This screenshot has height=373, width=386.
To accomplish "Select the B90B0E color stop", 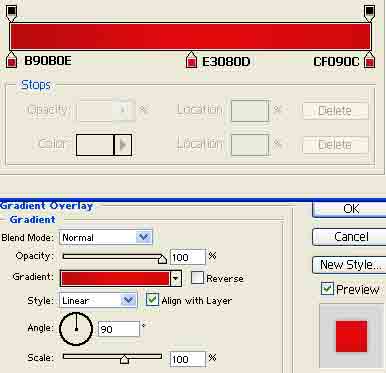I will [x=12, y=60].
